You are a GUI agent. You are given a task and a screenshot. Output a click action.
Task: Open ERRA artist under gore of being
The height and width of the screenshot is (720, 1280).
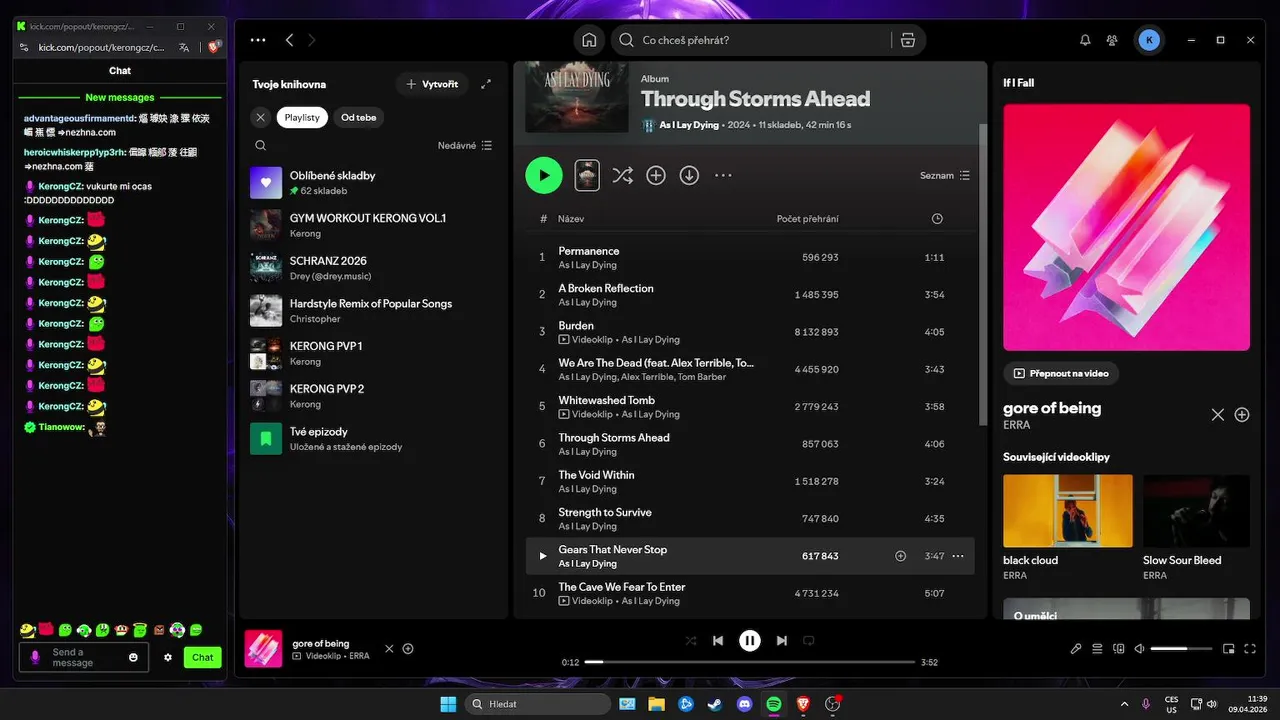point(1018,425)
